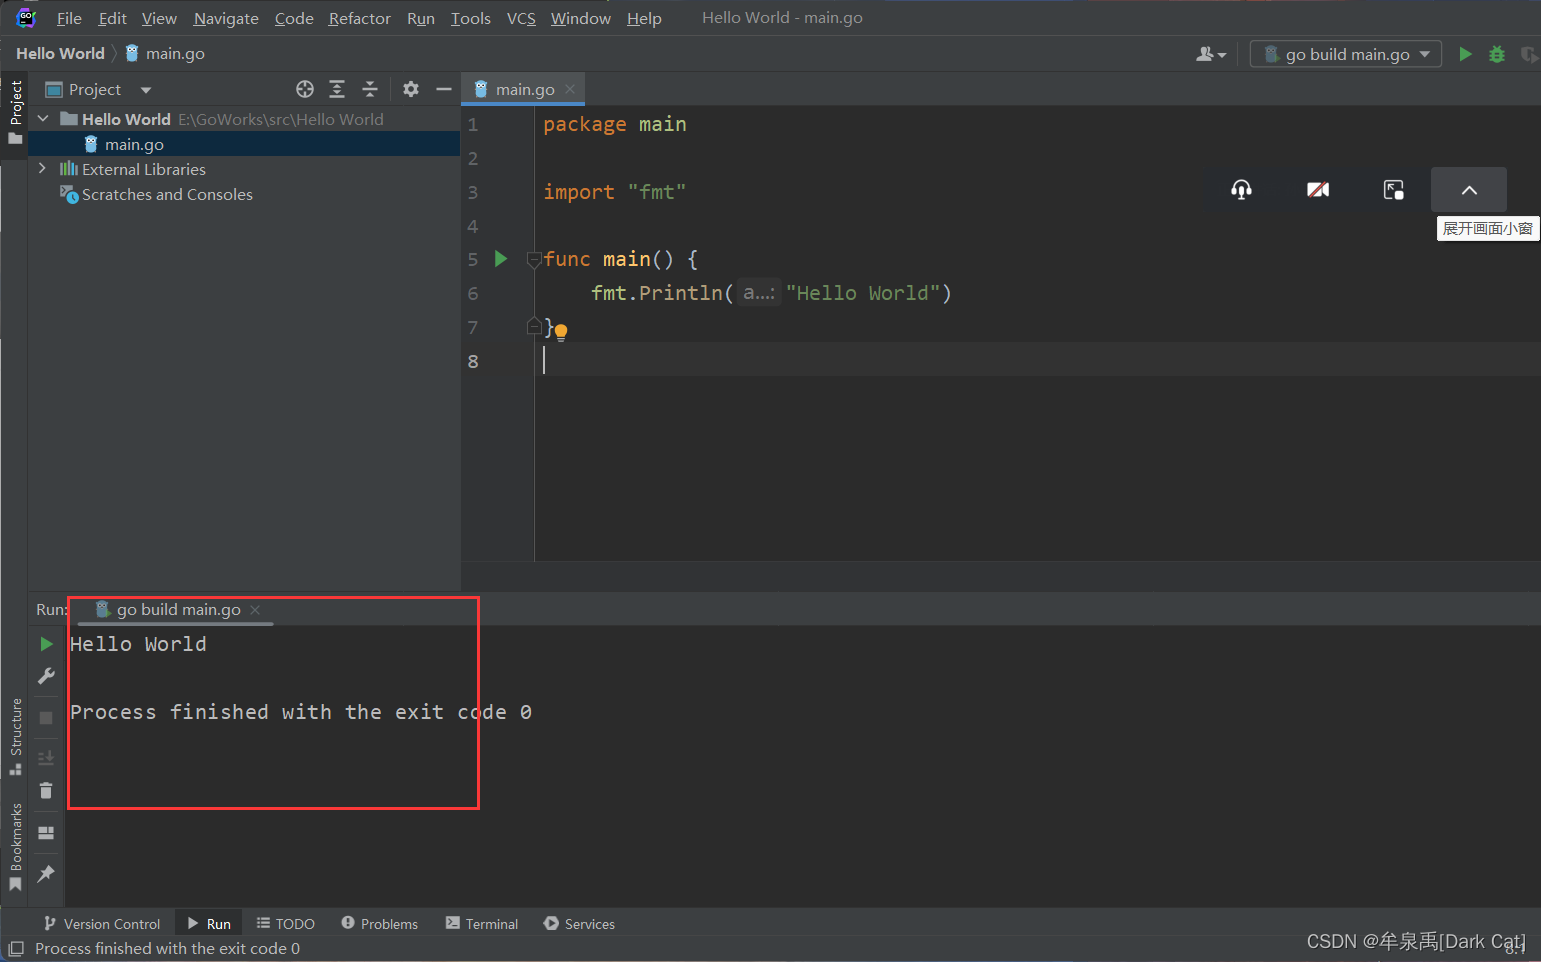This screenshot has width=1541, height=962.
Task: Click the Collapse All icon in Project panel
Action: (x=370, y=89)
